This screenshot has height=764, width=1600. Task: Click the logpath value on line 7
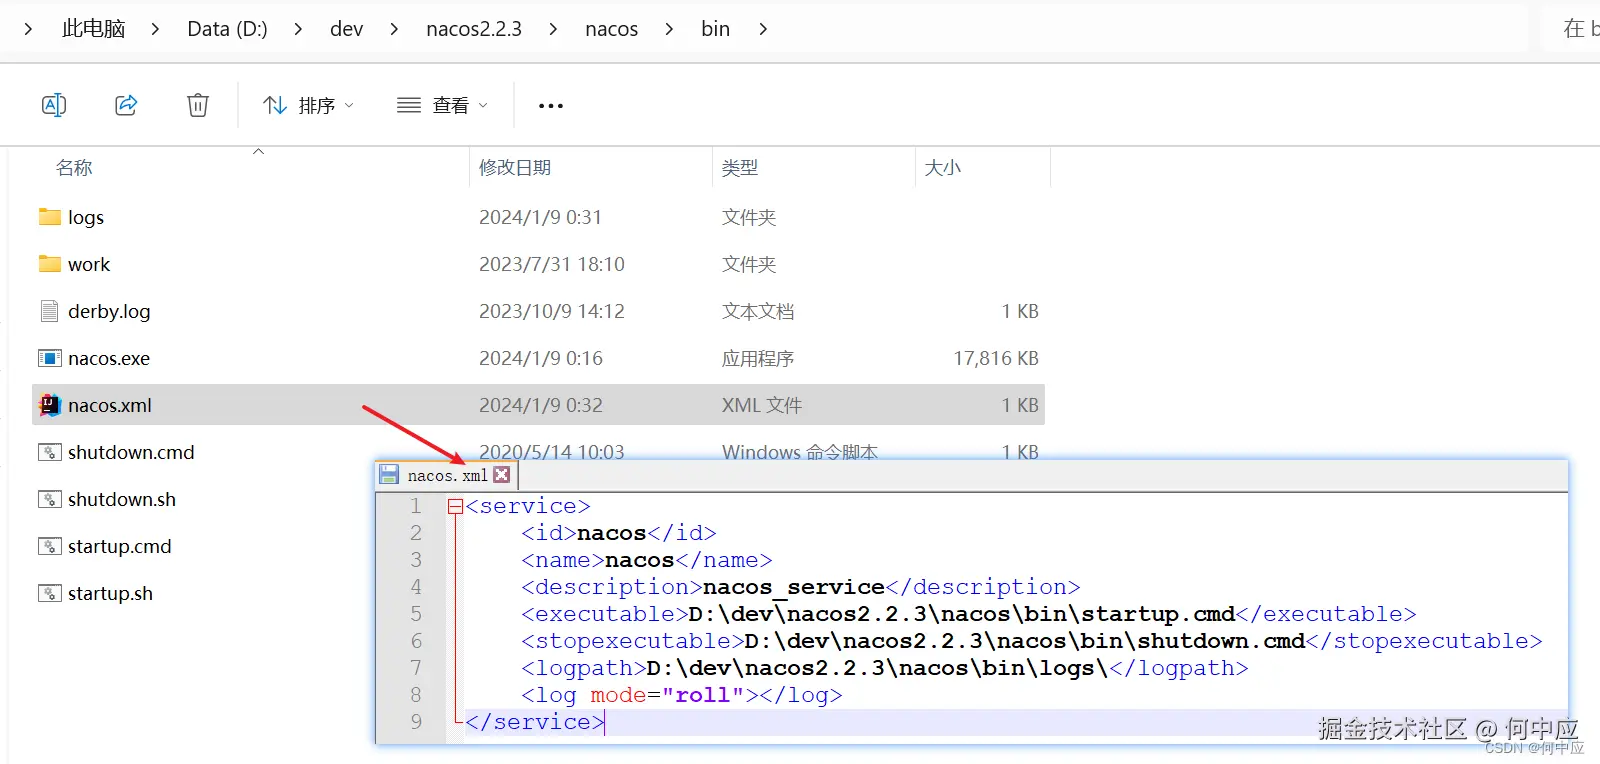tap(877, 668)
